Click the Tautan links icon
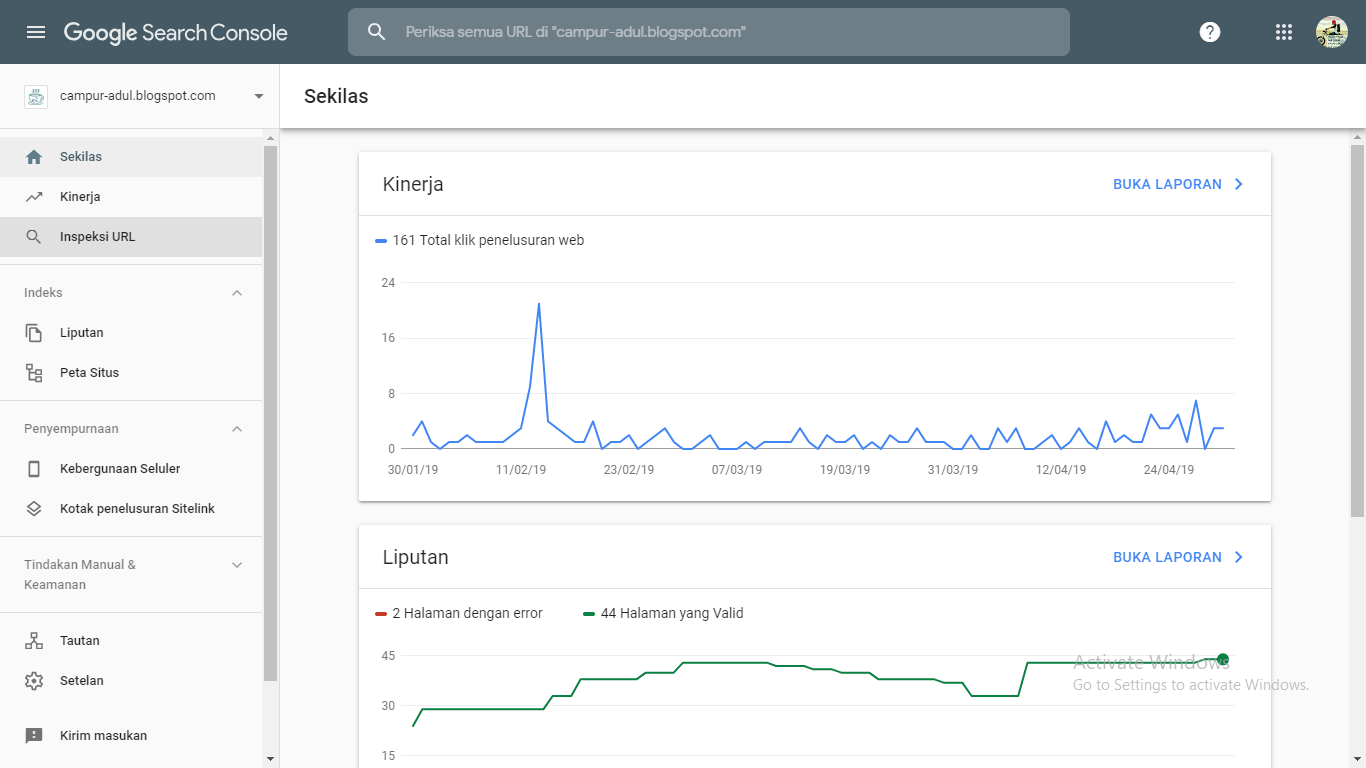This screenshot has width=1366, height=768. pos(34,641)
